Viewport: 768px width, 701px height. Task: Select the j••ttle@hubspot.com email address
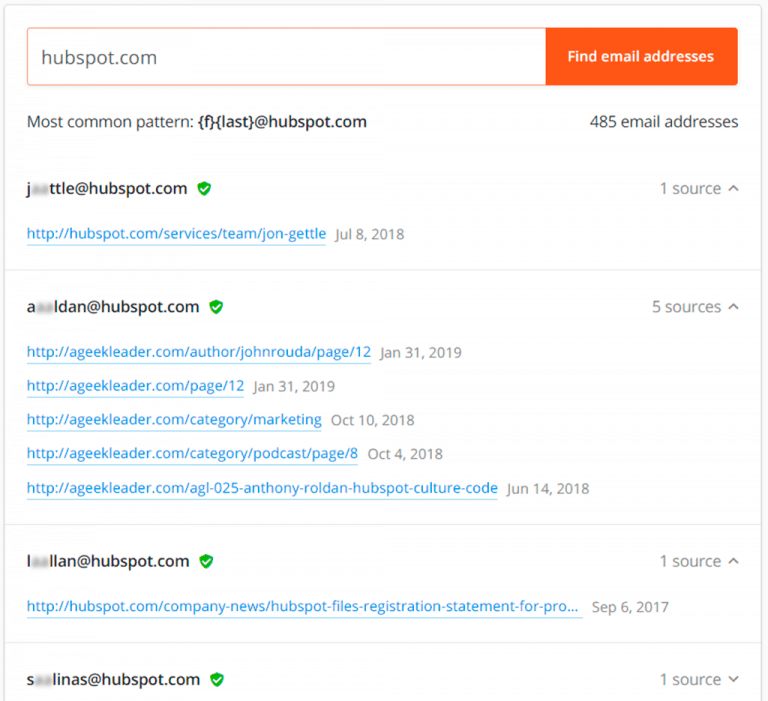(x=107, y=188)
